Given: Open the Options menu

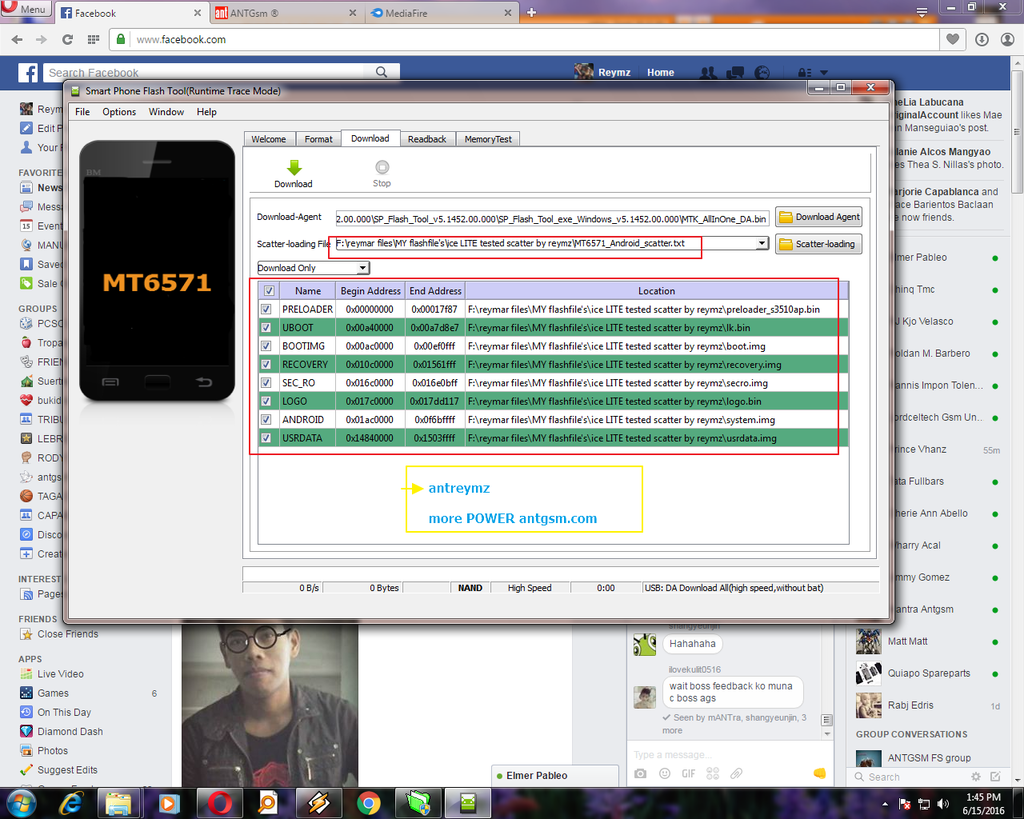Looking at the screenshot, I should (x=119, y=112).
